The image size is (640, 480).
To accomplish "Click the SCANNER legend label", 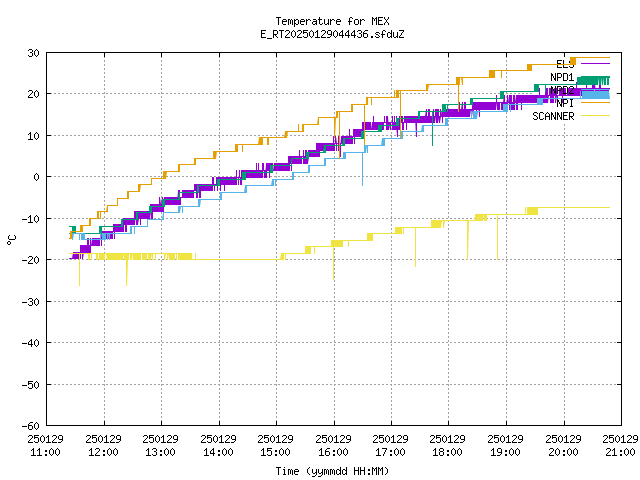I will tap(553, 116).
